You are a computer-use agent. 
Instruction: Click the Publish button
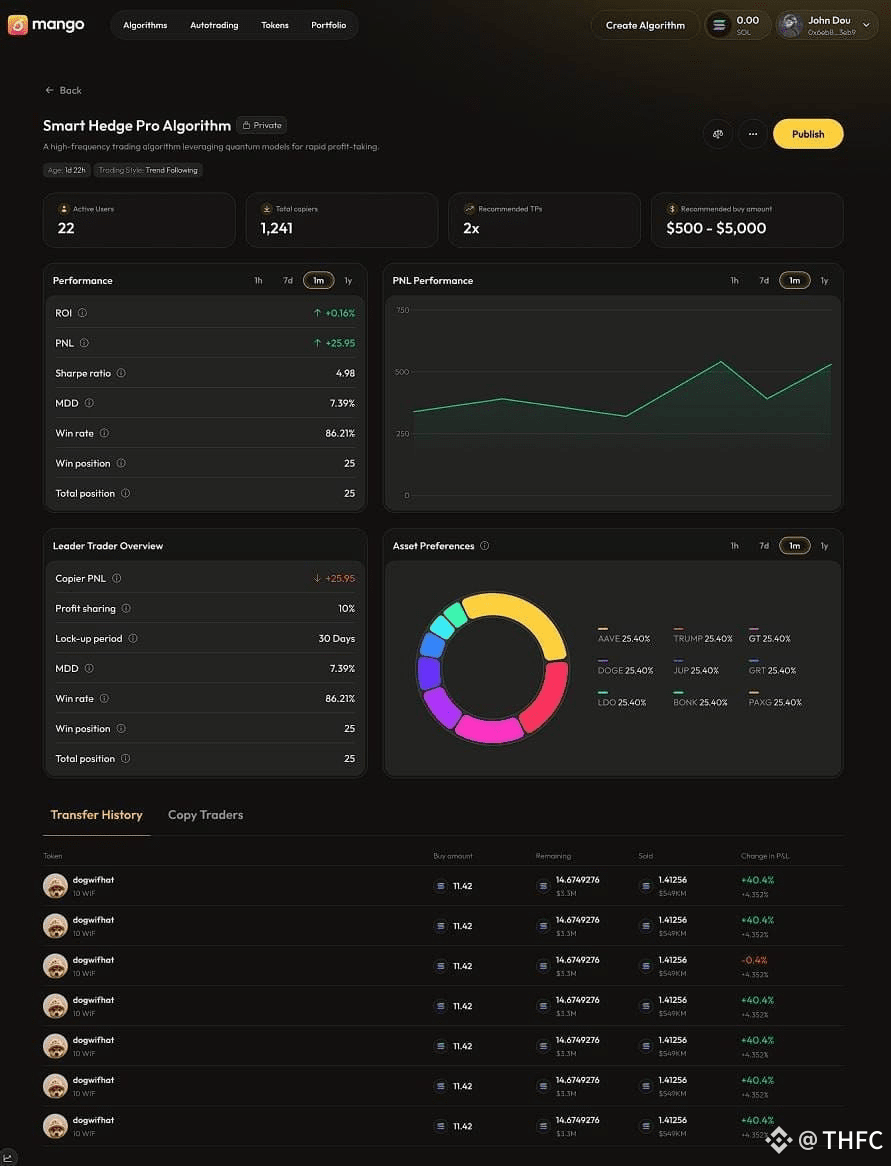(x=808, y=134)
